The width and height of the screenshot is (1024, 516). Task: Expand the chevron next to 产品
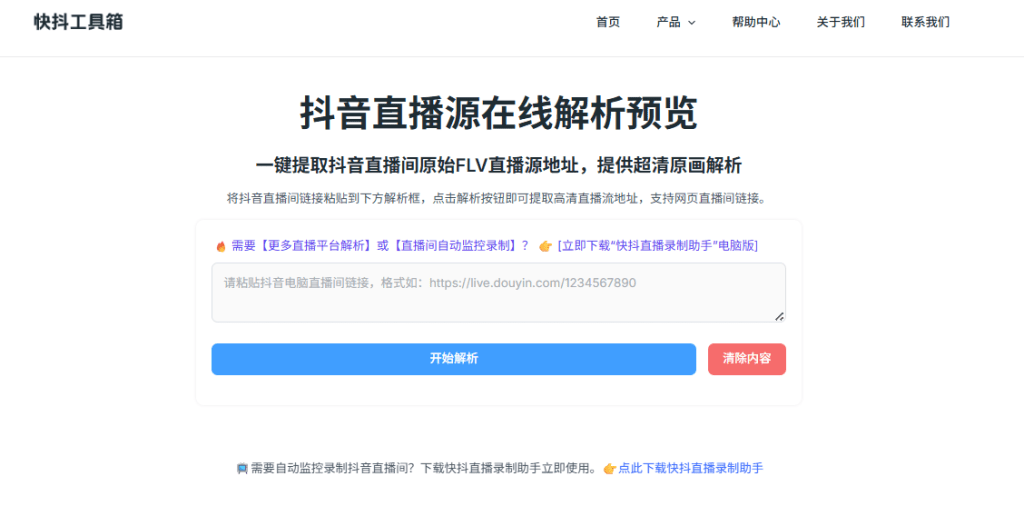[x=692, y=23]
